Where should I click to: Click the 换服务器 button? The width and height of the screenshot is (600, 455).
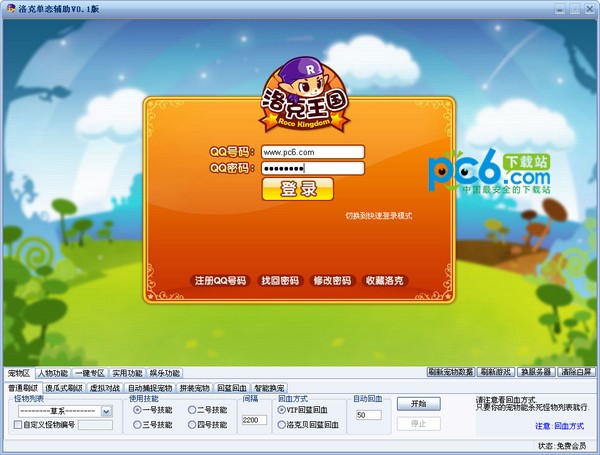pos(536,372)
